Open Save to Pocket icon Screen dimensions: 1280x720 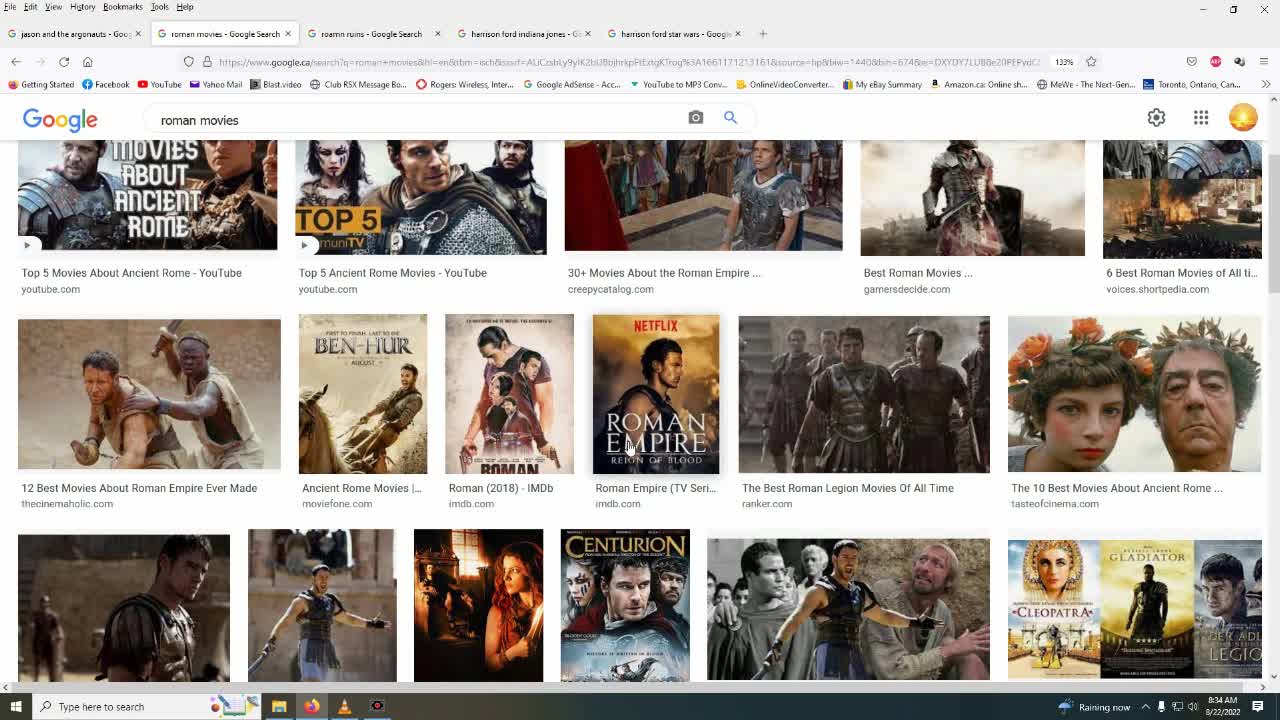point(1191,62)
